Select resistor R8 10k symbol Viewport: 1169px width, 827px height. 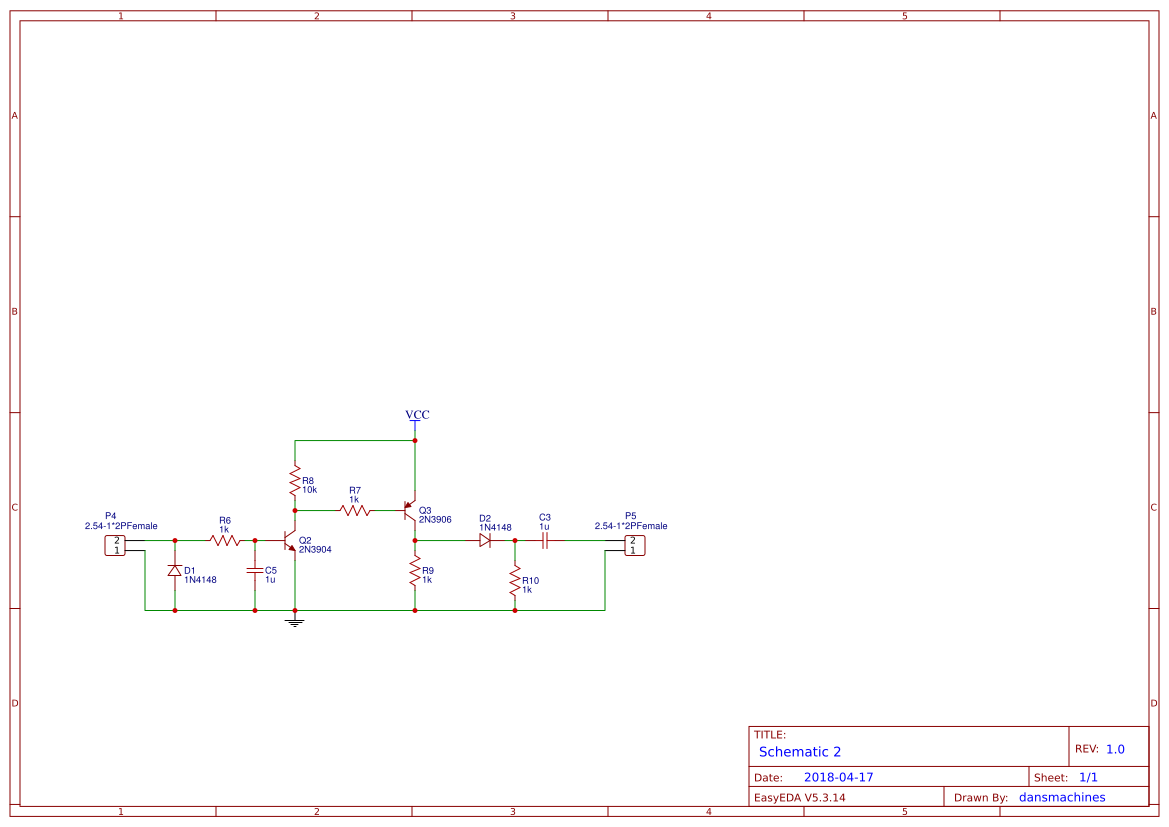pyautogui.click(x=295, y=480)
